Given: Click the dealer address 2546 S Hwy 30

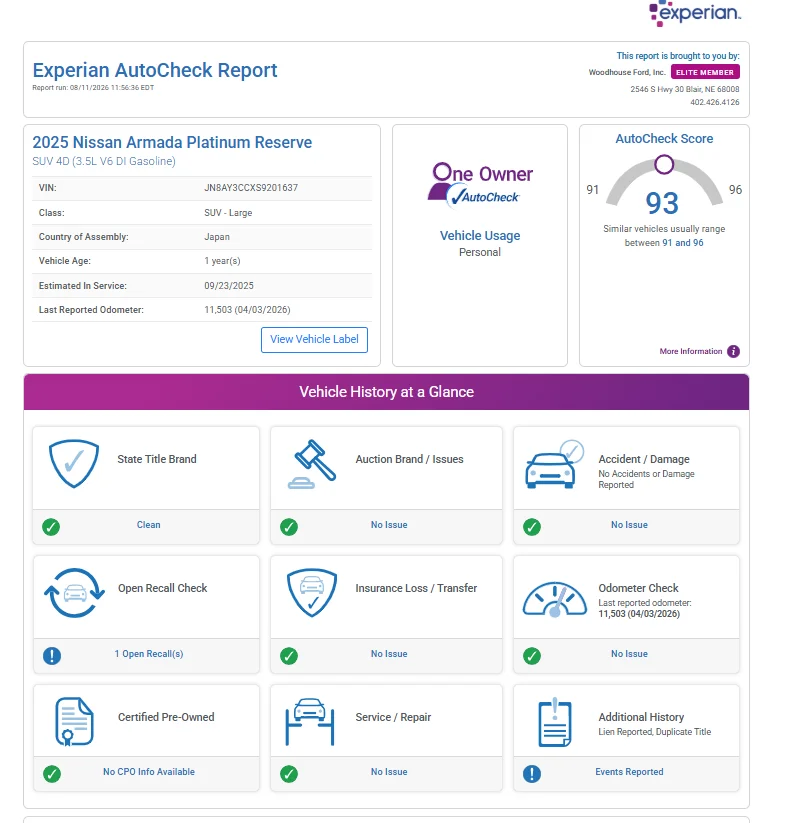Looking at the screenshot, I should [685, 89].
